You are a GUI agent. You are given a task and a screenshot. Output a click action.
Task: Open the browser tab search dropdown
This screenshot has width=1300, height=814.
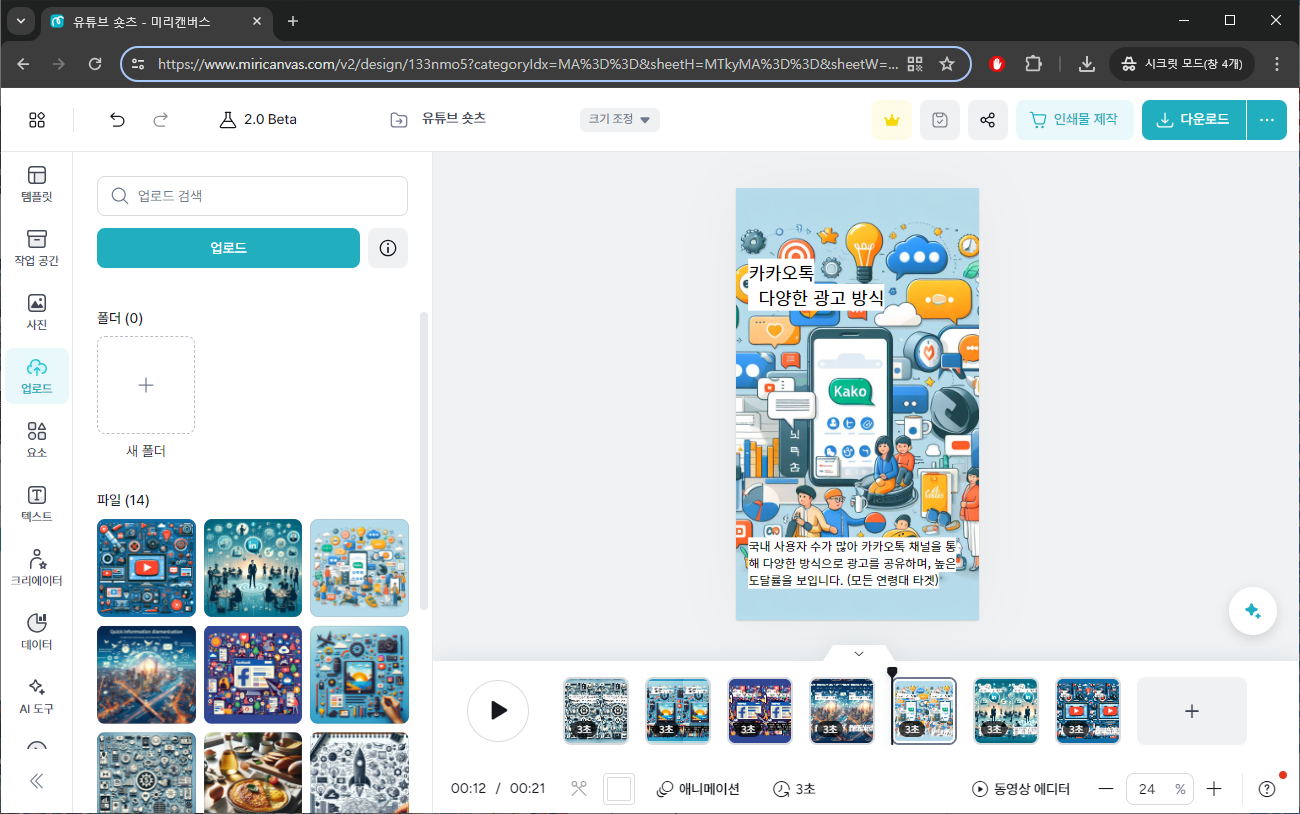(x=21, y=21)
